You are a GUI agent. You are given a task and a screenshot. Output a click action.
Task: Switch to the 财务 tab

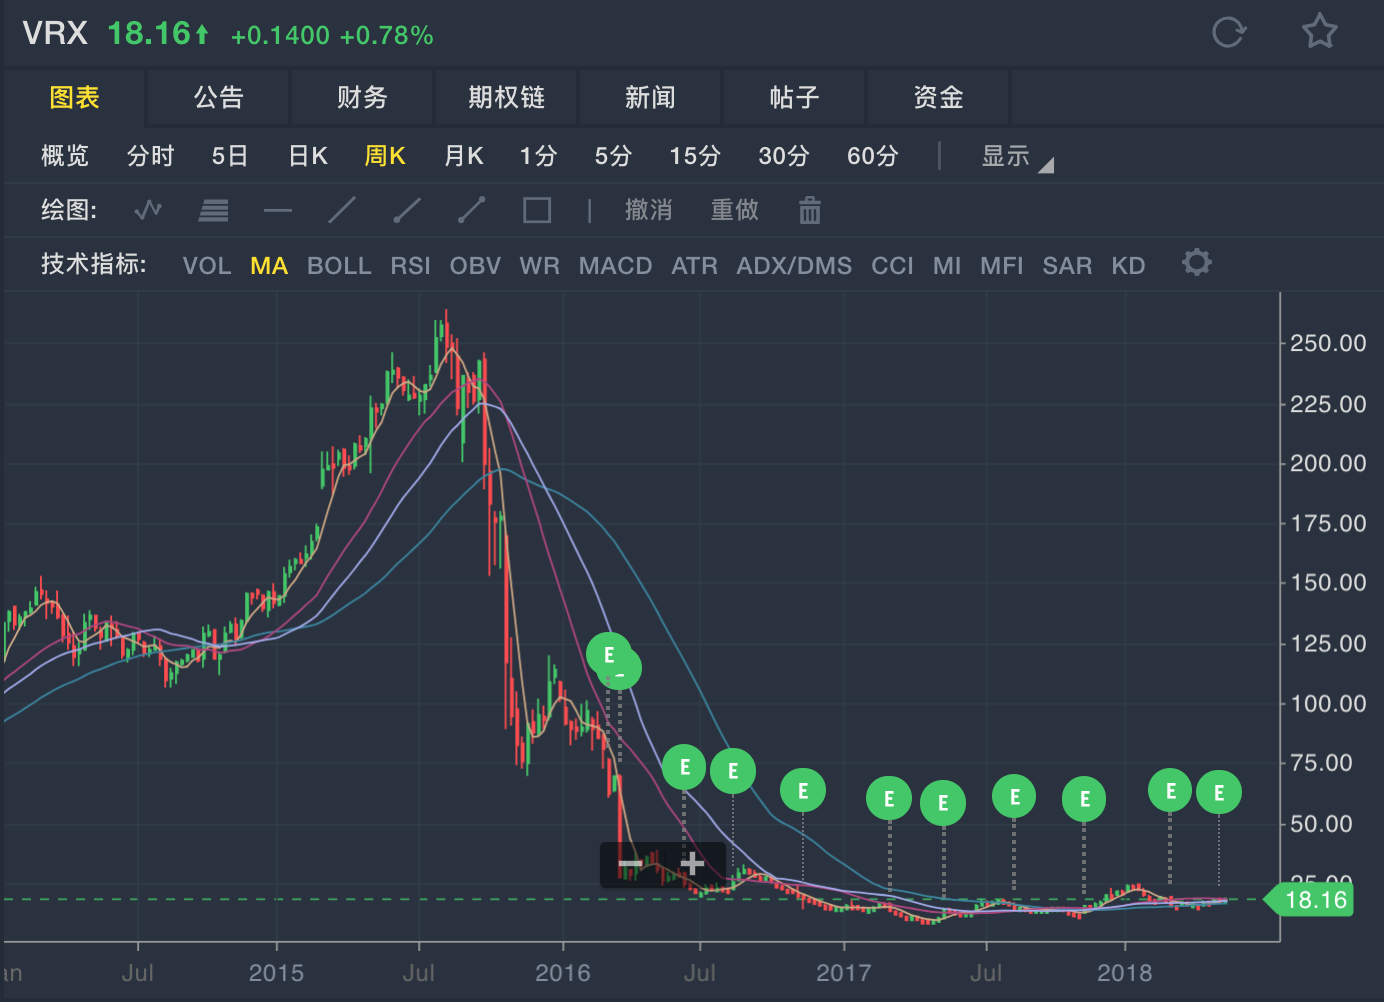pos(362,97)
